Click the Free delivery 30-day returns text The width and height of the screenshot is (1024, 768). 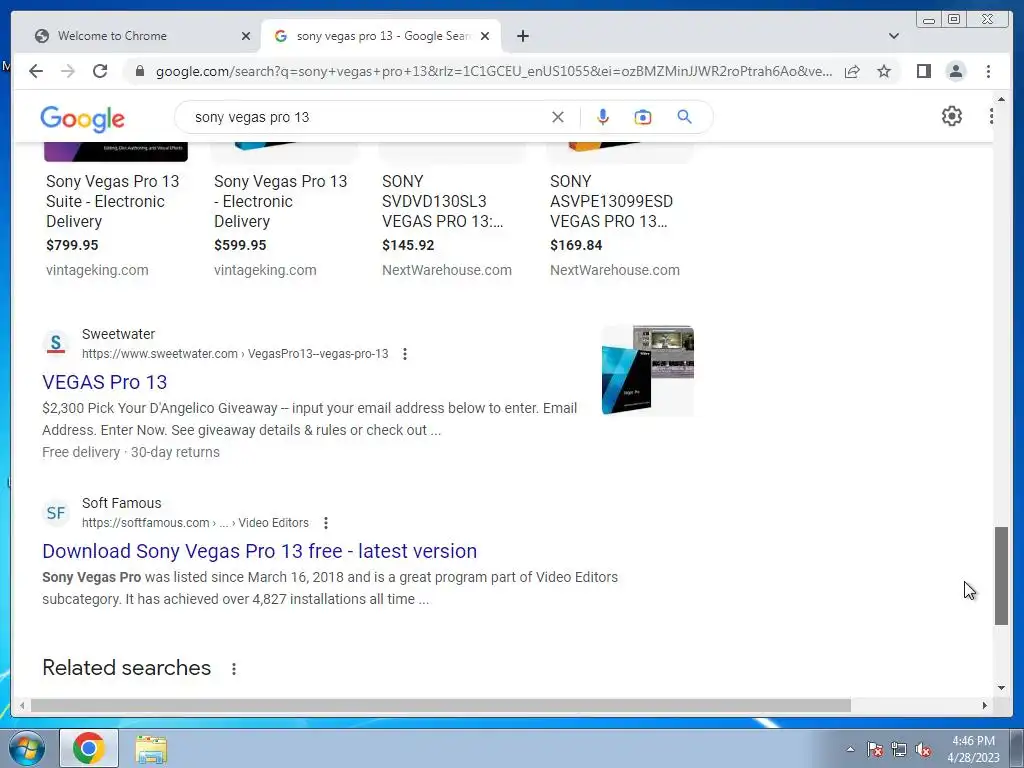pyautogui.click(x=131, y=452)
